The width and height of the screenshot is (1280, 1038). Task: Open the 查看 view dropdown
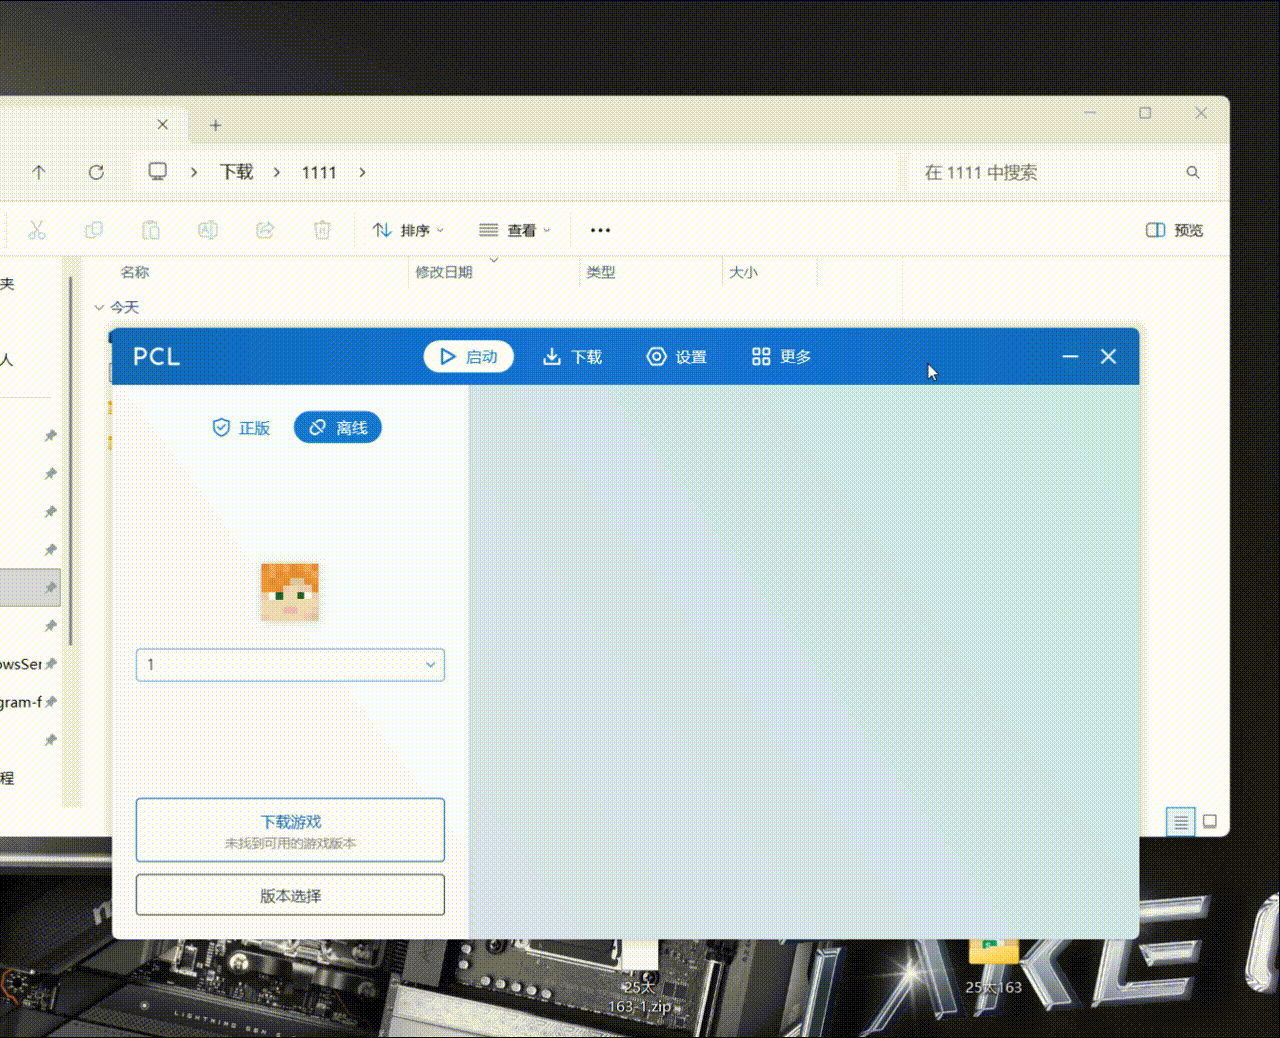(515, 230)
